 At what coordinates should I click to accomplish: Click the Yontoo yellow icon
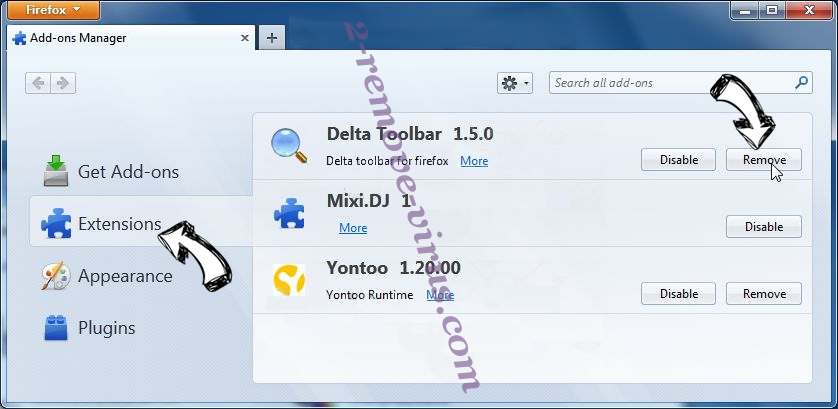pyautogui.click(x=289, y=280)
